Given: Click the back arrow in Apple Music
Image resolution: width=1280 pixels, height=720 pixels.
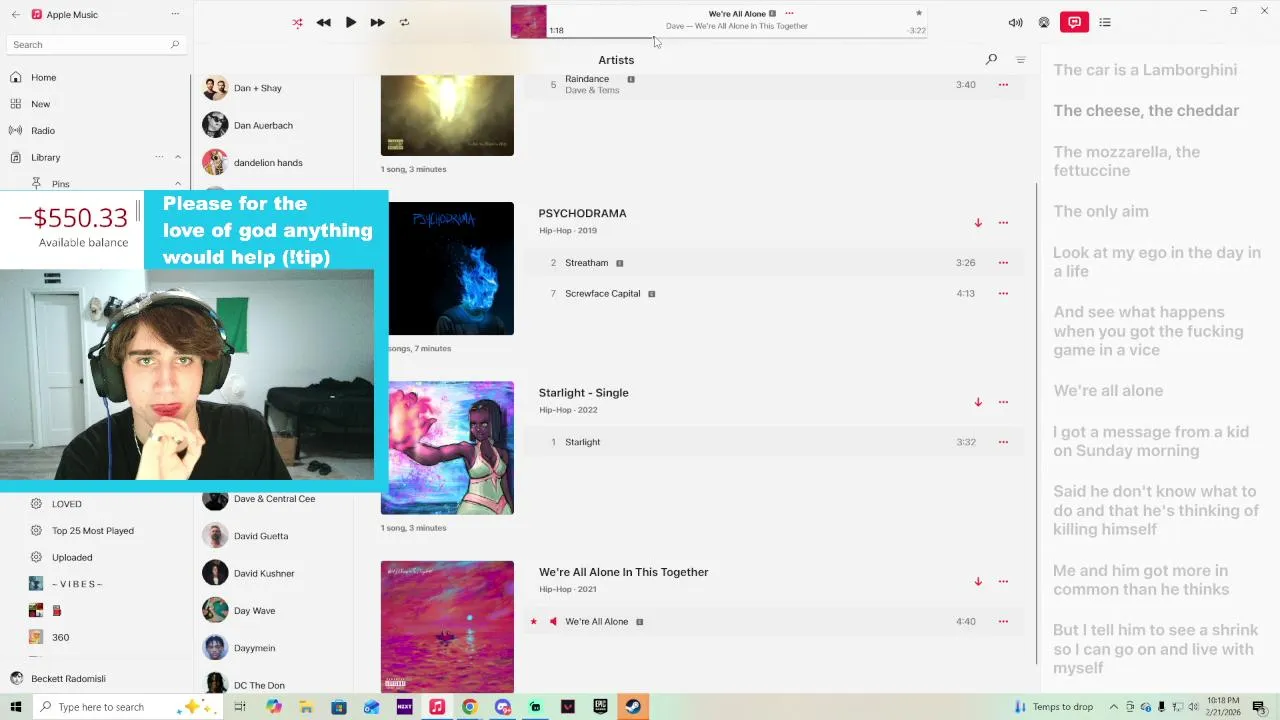Looking at the screenshot, I should pyautogui.click(x=16, y=14).
